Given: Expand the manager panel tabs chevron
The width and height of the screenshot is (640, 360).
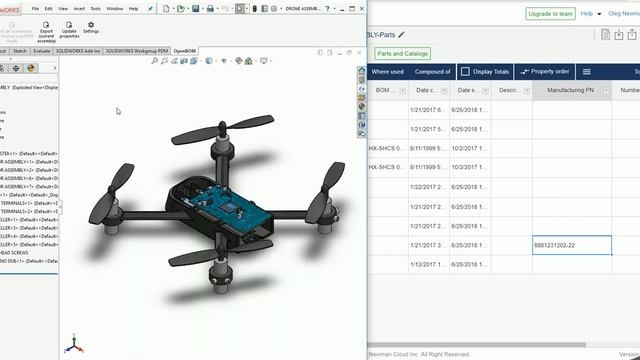Looking at the screenshot, I should click(x=55, y=68).
